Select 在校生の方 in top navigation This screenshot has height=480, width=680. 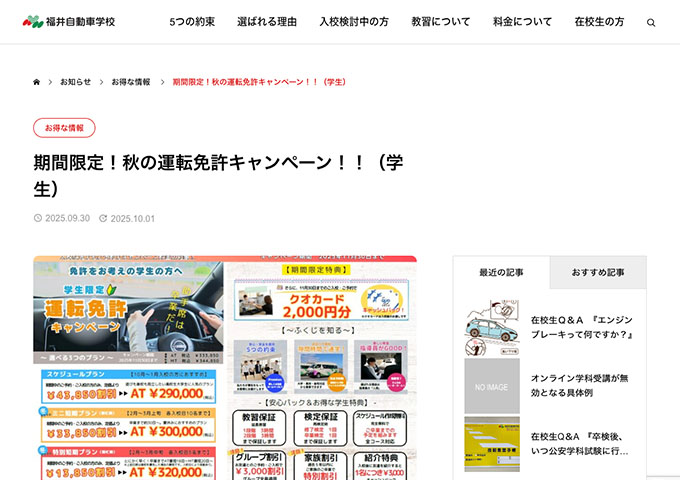(x=599, y=22)
